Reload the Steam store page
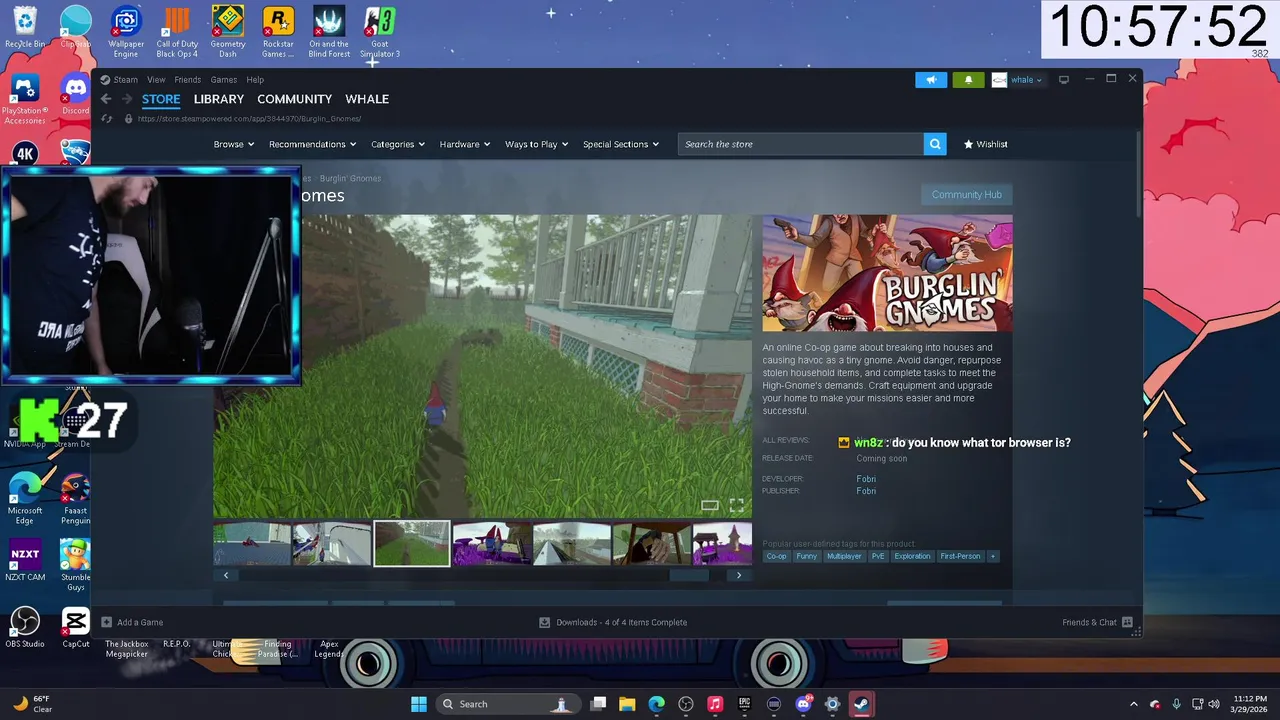The image size is (1280, 720). coord(107,119)
